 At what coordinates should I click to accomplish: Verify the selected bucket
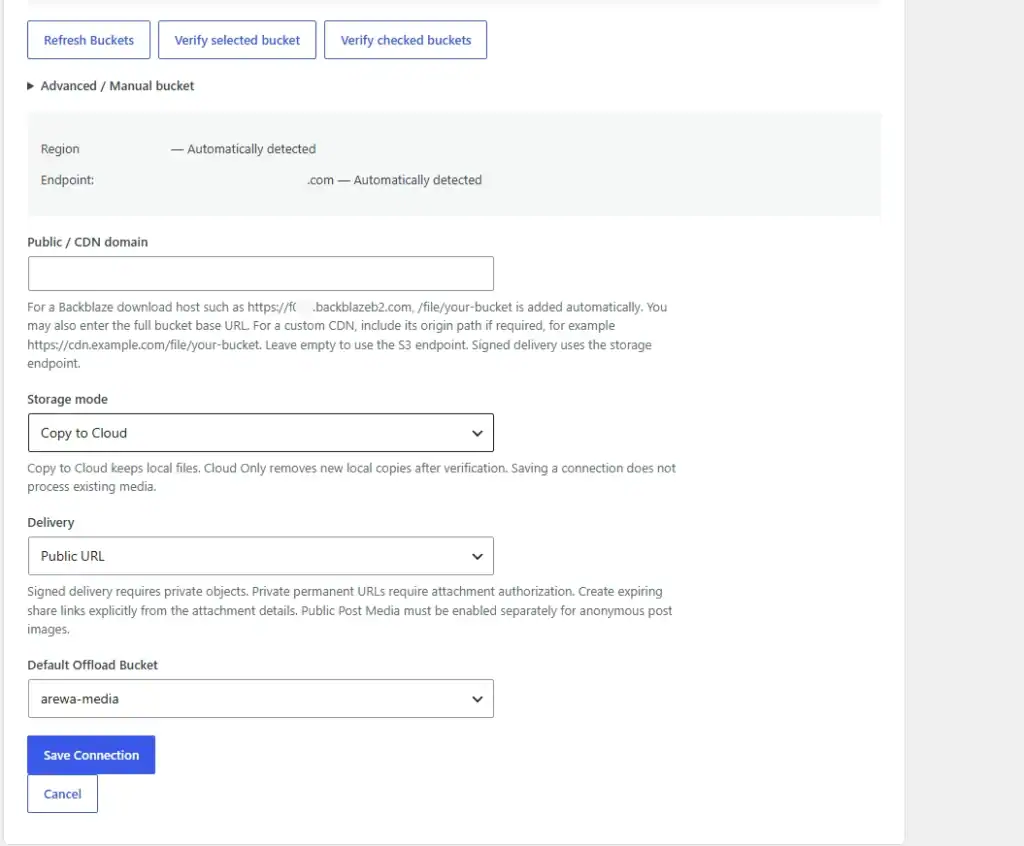[237, 40]
